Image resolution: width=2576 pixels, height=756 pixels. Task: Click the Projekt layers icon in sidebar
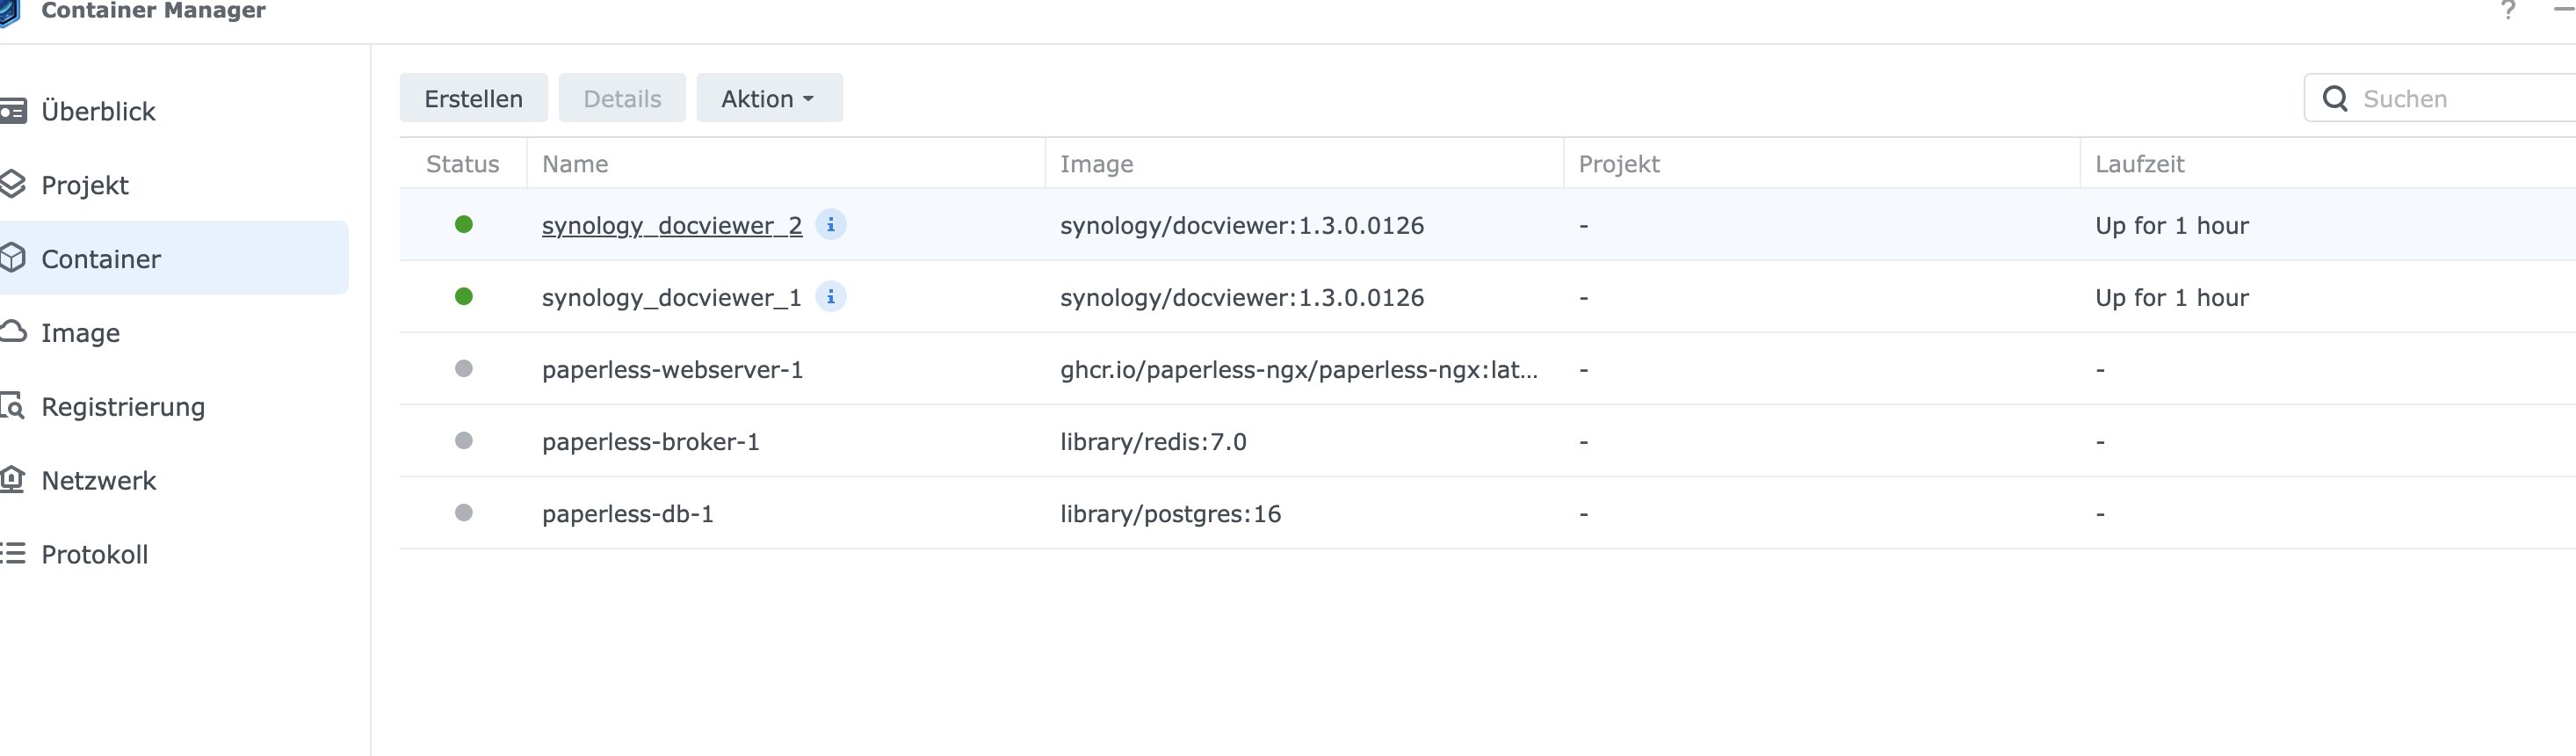pyautogui.click(x=12, y=185)
